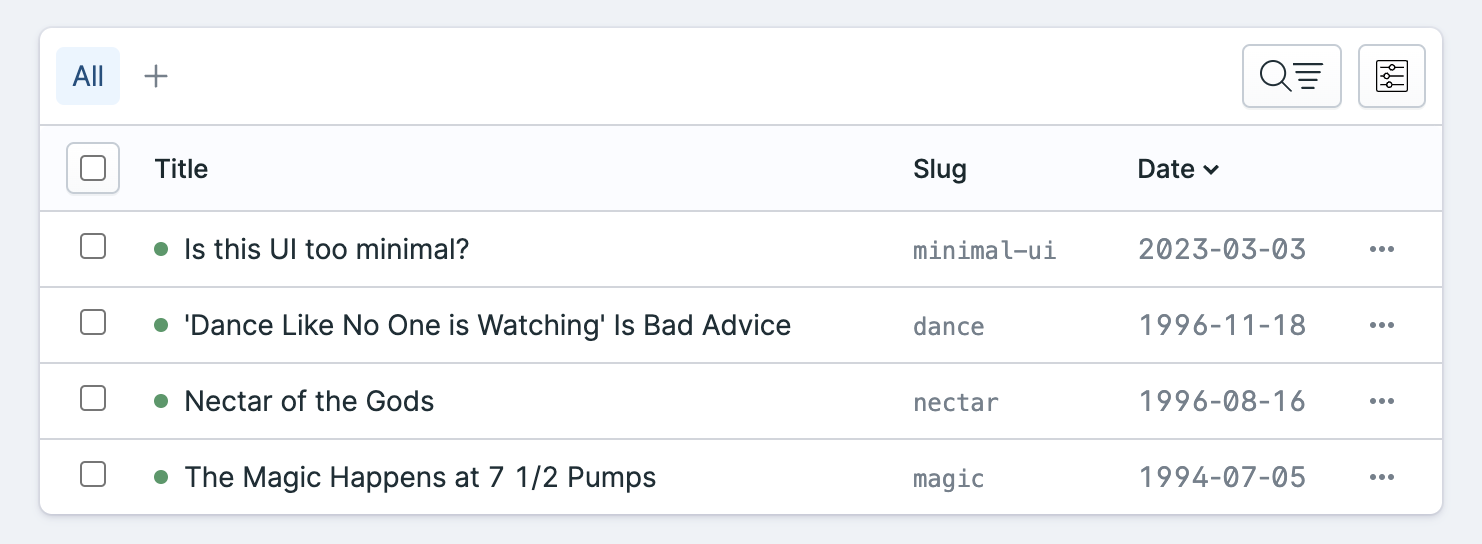Open actions menu for the magic row
Screen dimensions: 1482x544
(x=1381, y=477)
